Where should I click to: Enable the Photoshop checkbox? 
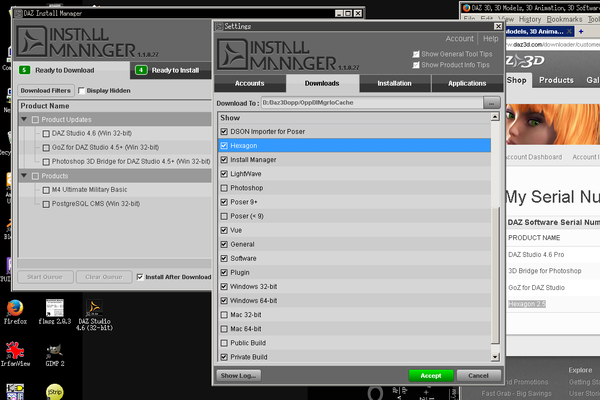pos(224,188)
